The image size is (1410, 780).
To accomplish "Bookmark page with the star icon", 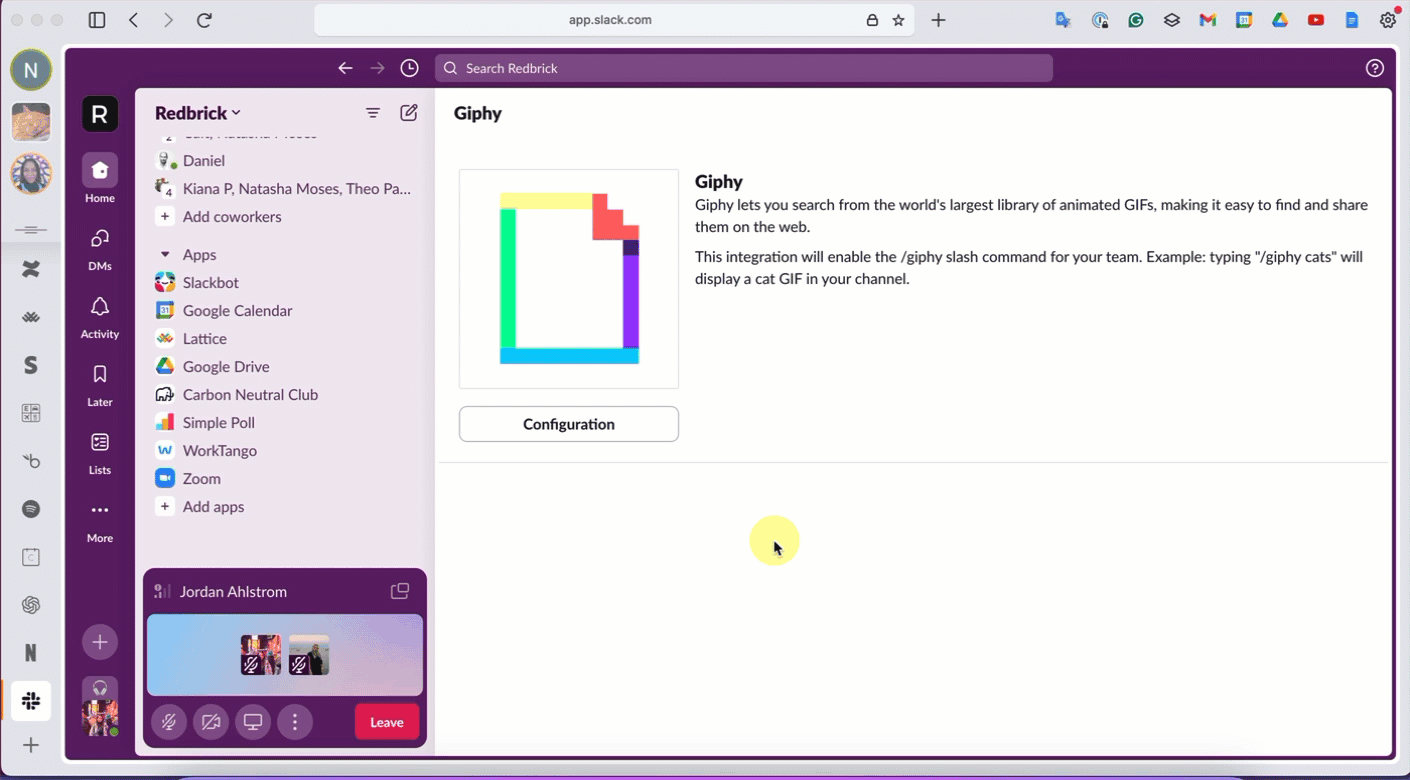I will pos(898,20).
